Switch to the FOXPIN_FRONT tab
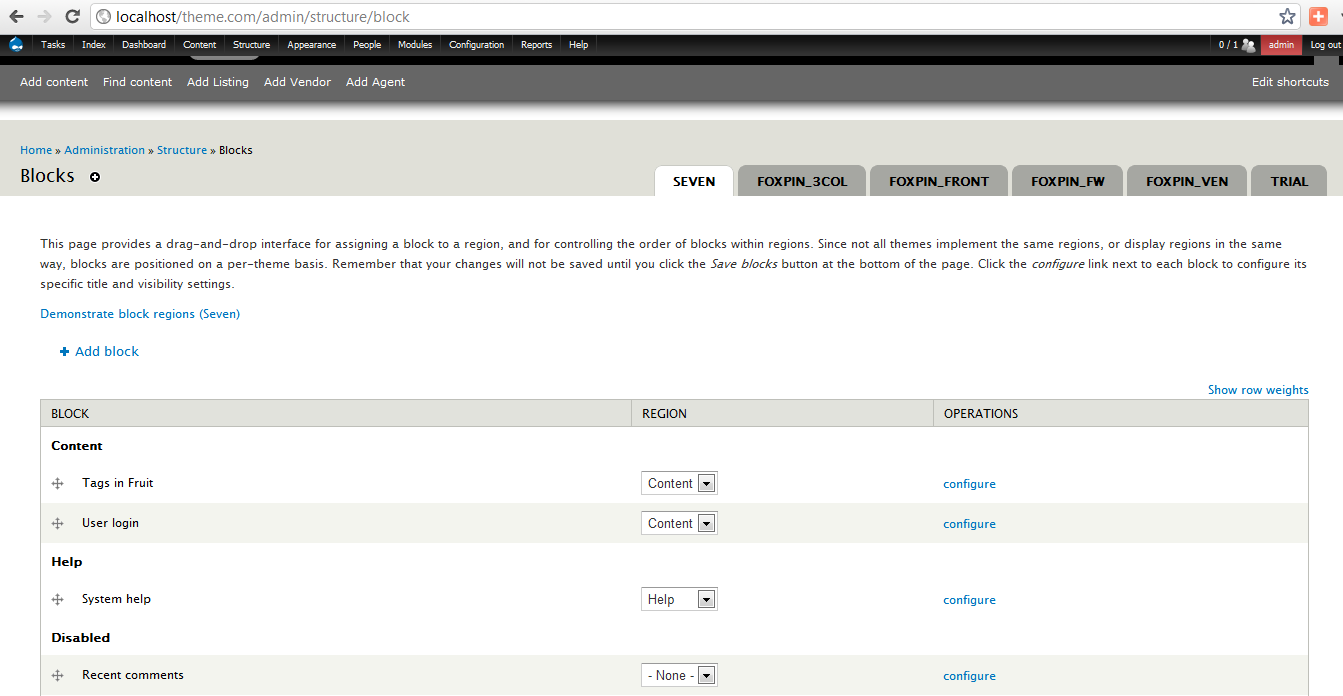The width and height of the screenshot is (1343, 696). [939, 181]
